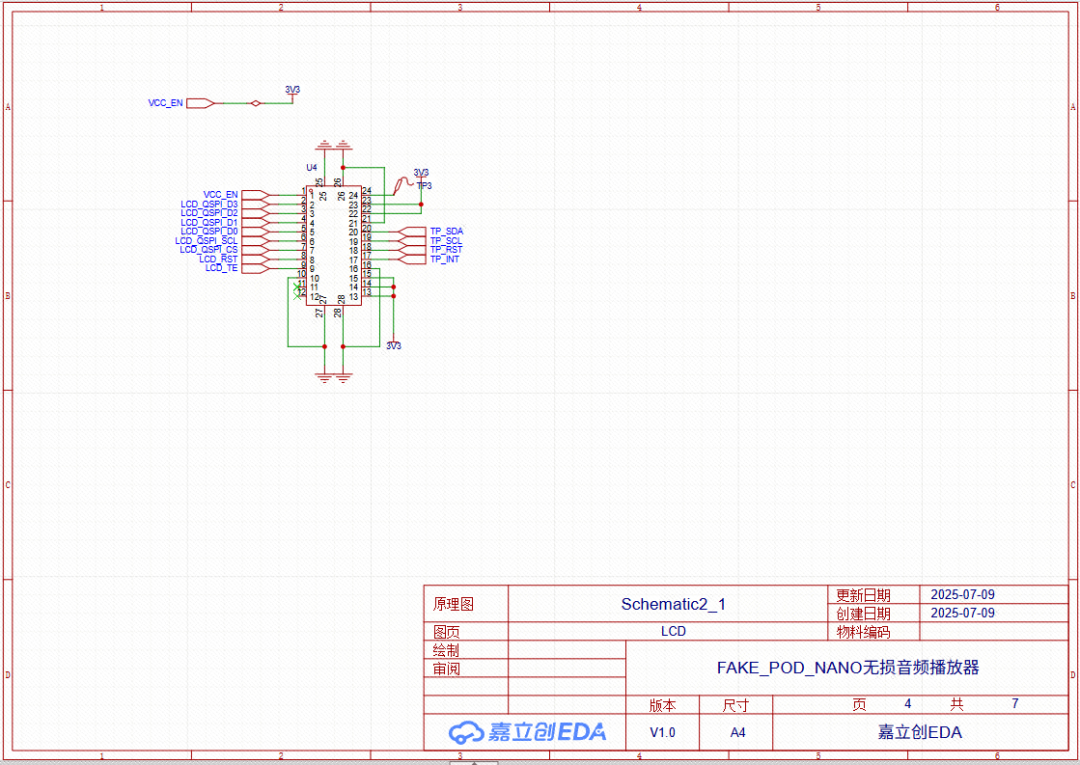The width and height of the screenshot is (1080, 765).
Task: Click the LCD page name field
Action: 673,631
